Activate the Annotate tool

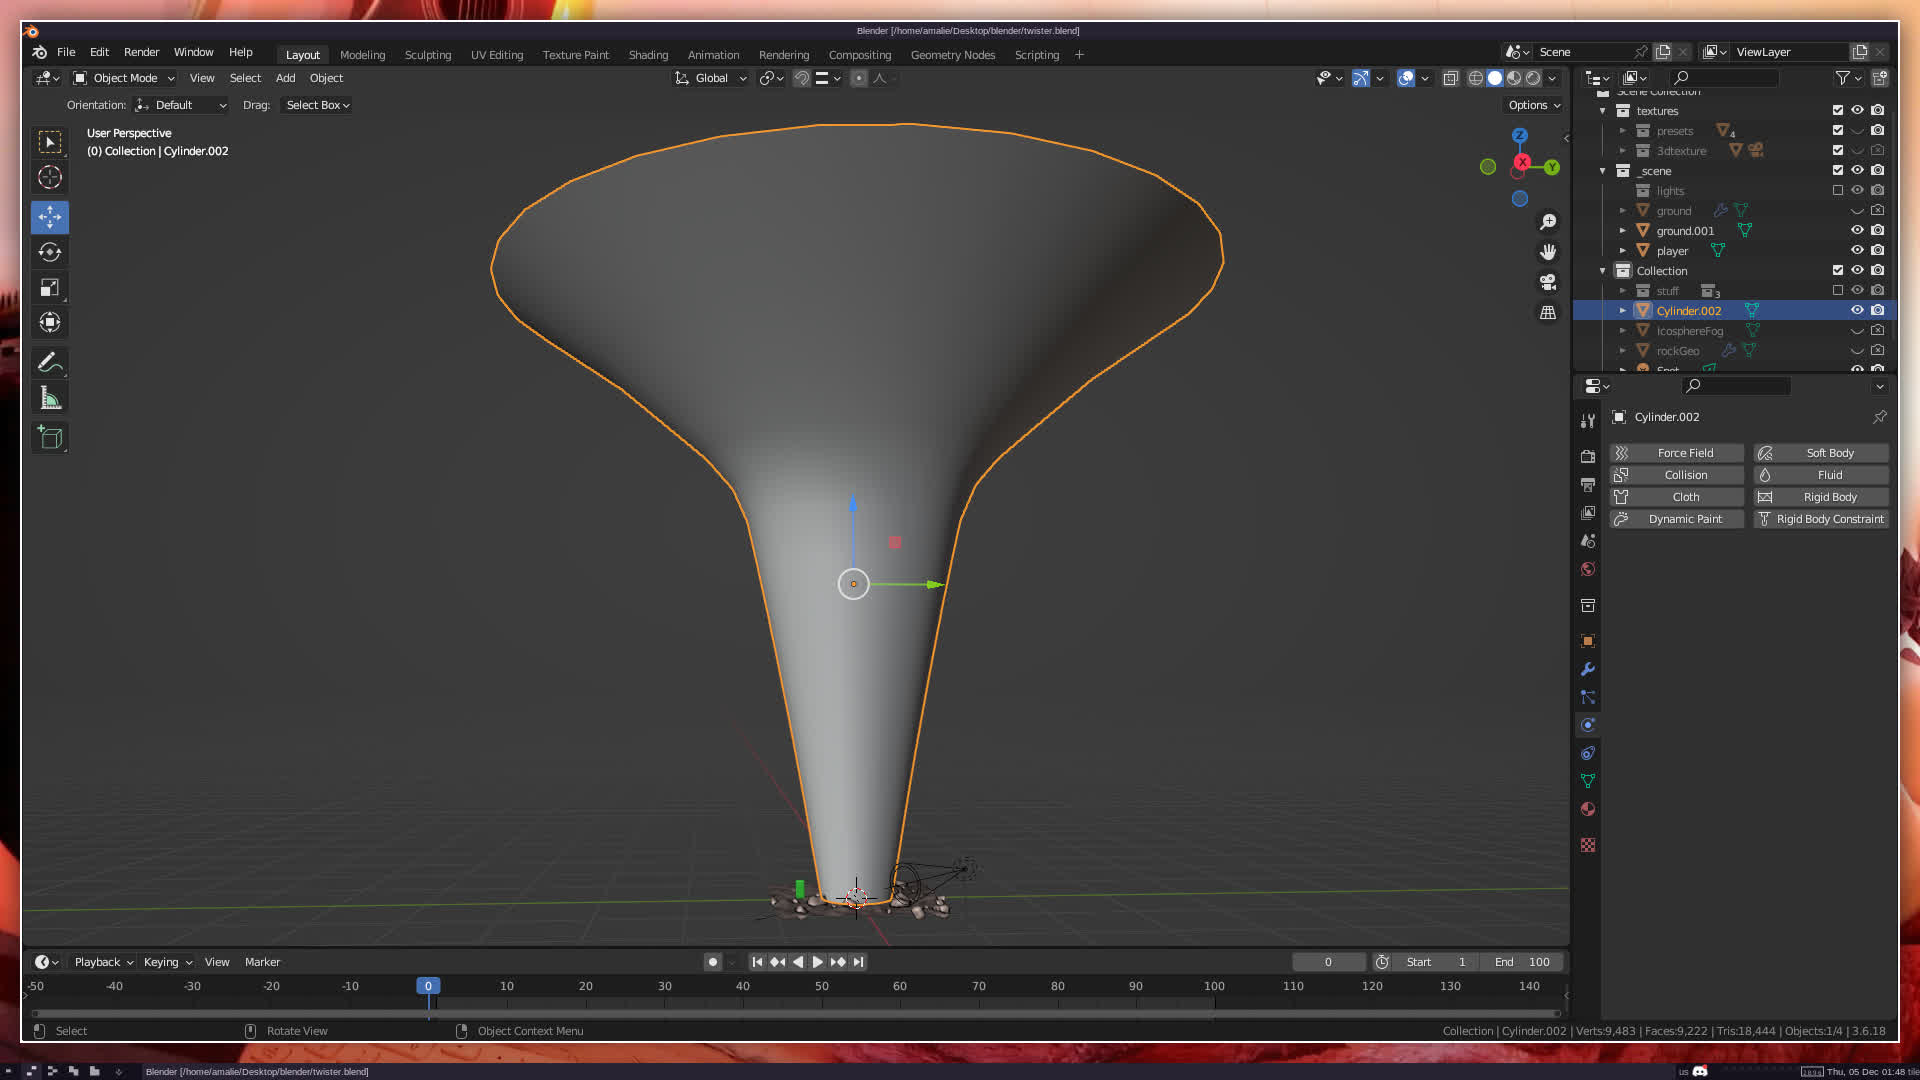coord(50,362)
